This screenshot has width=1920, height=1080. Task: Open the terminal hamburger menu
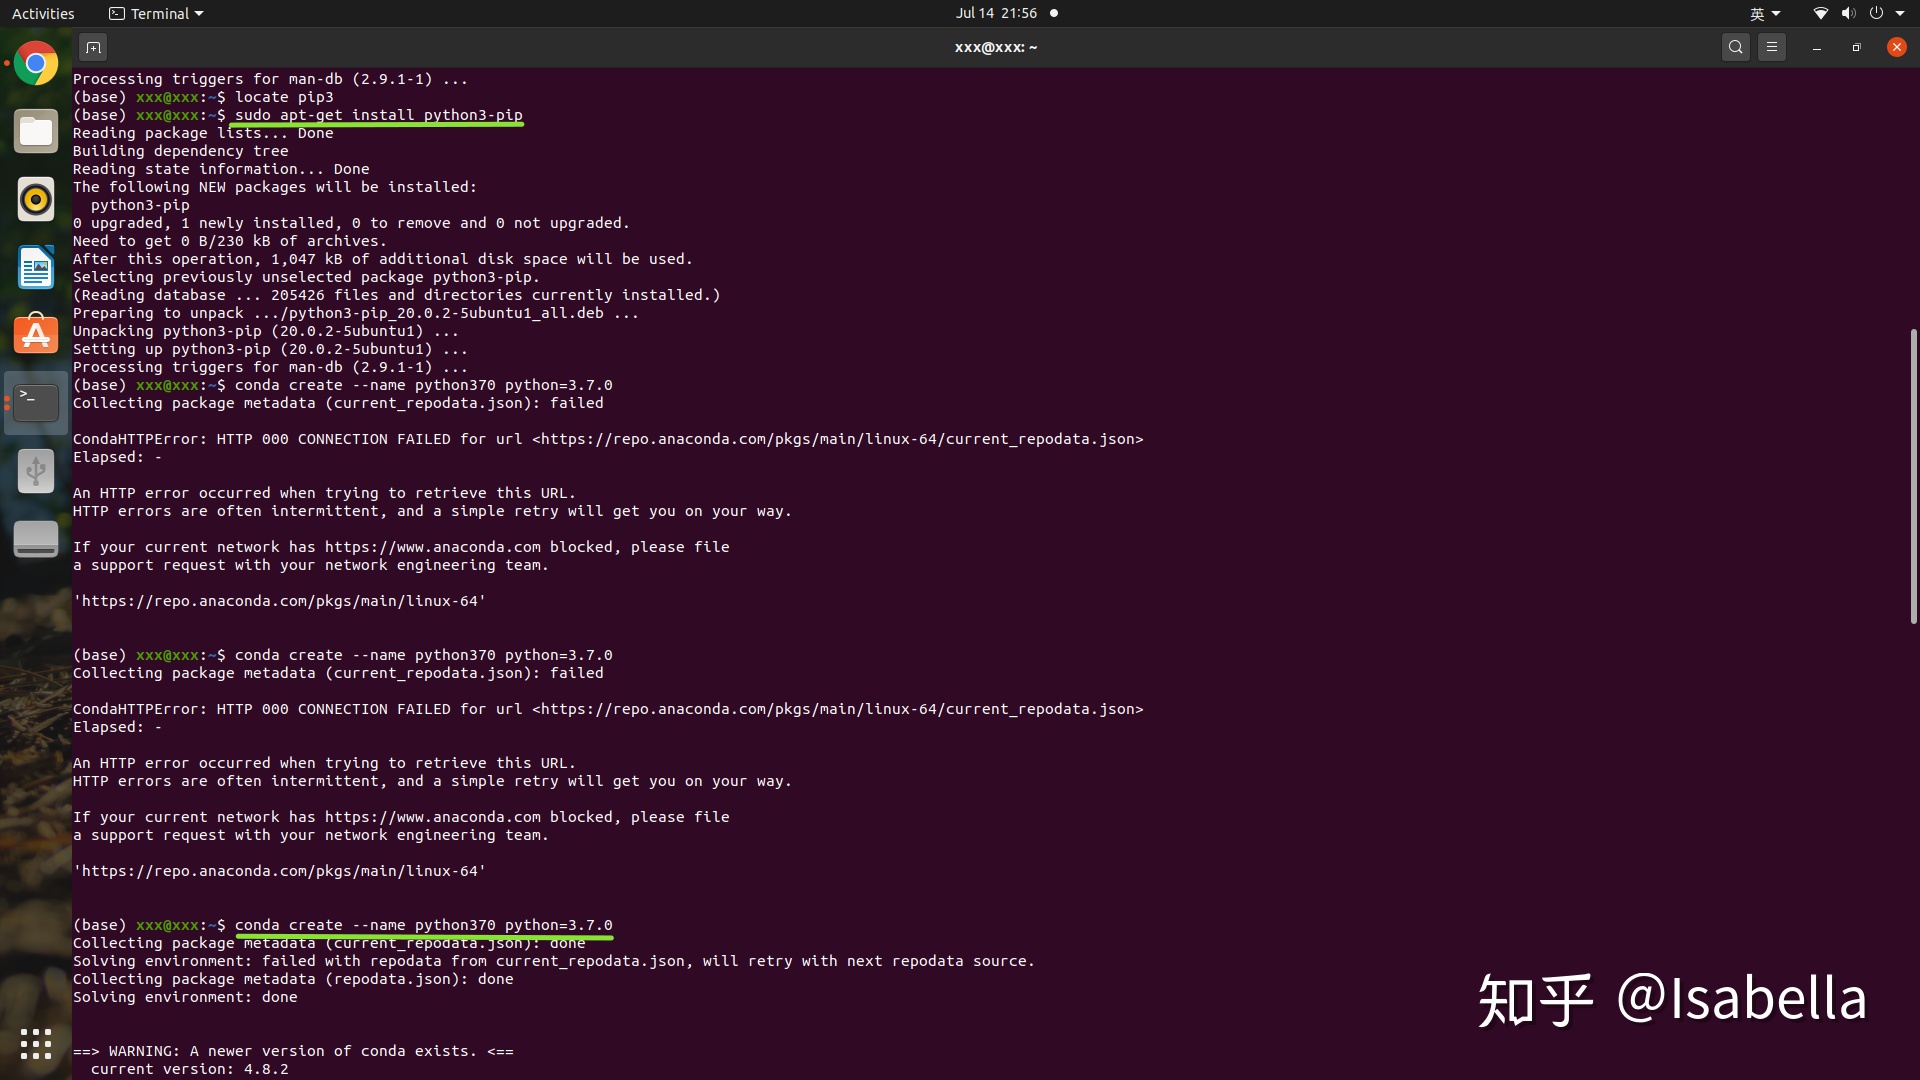tap(1772, 47)
